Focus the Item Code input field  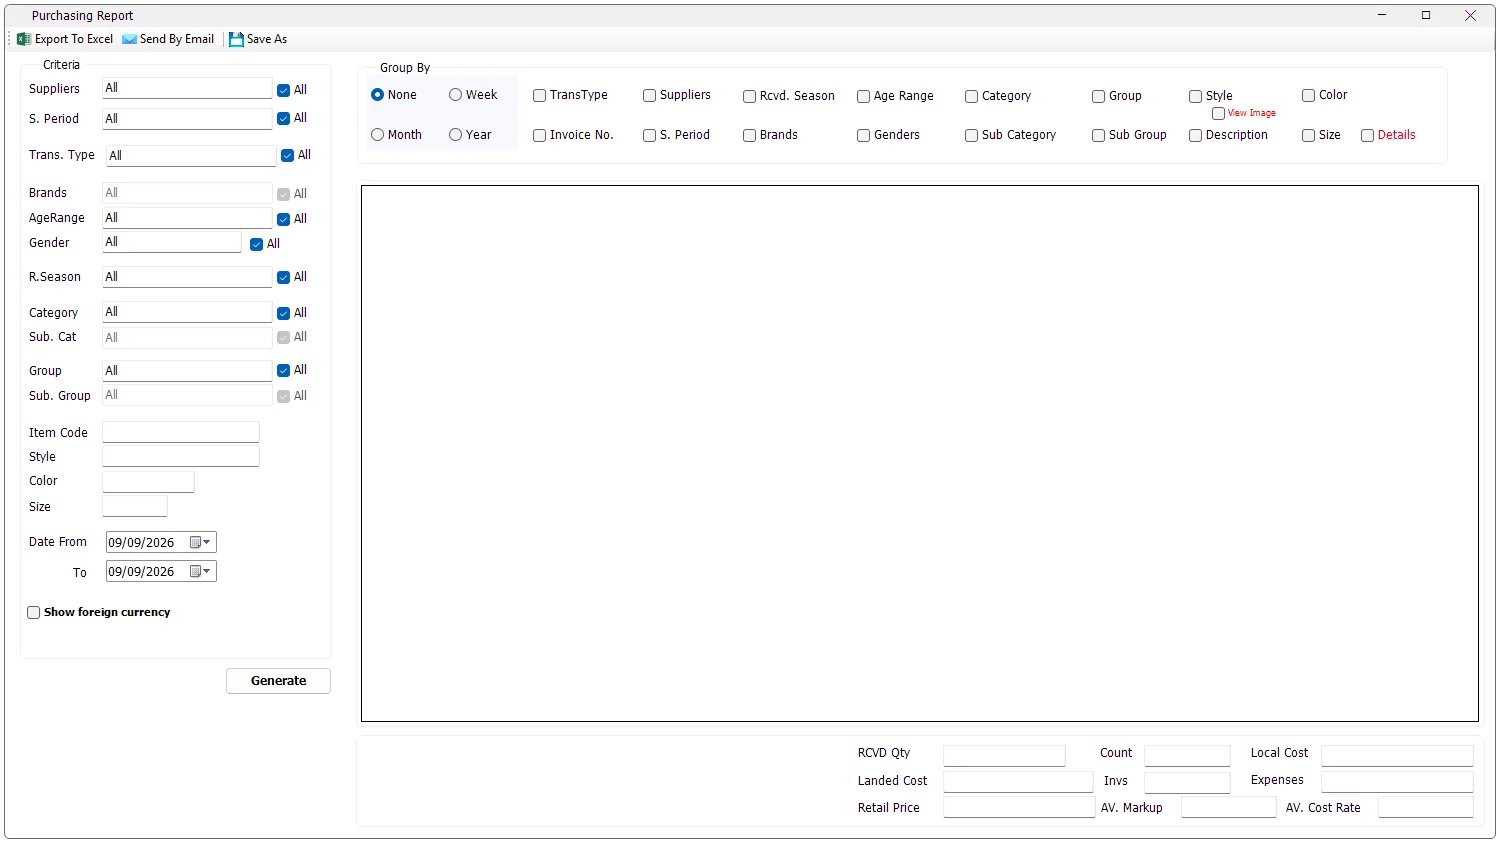[x=181, y=432]
